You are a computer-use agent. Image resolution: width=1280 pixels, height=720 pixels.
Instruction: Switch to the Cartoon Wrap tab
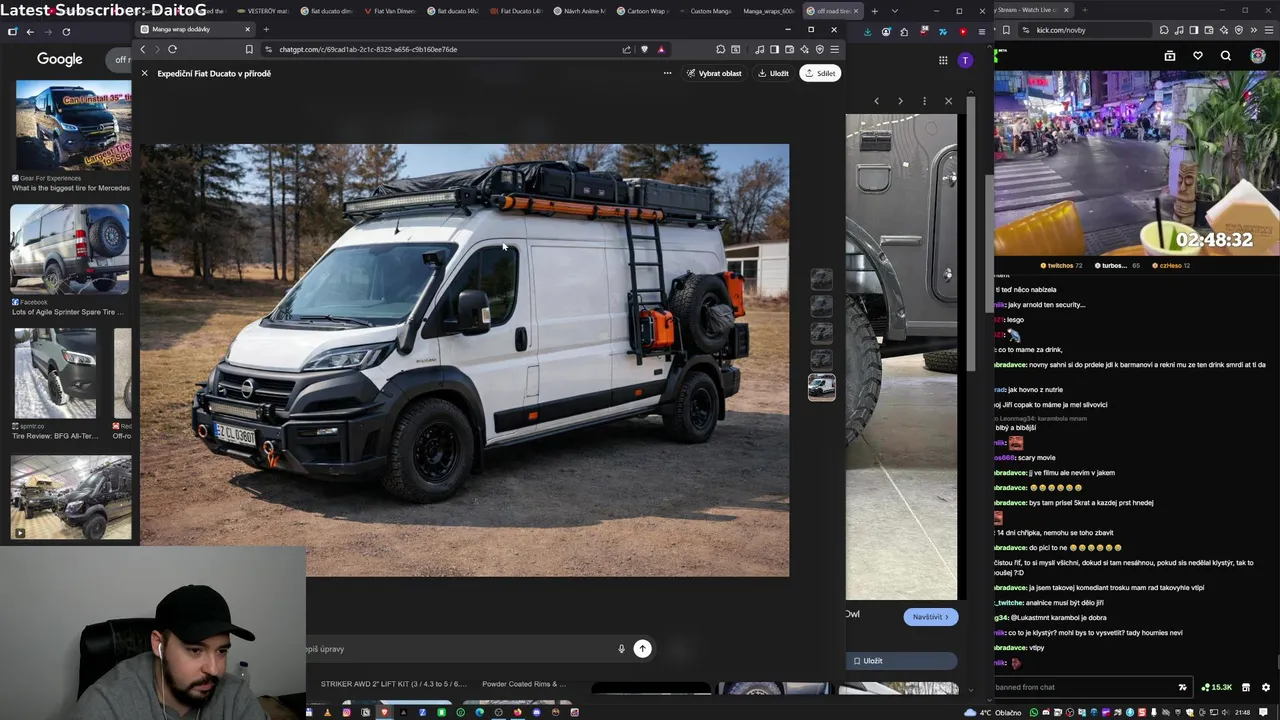tap(641, 11)
